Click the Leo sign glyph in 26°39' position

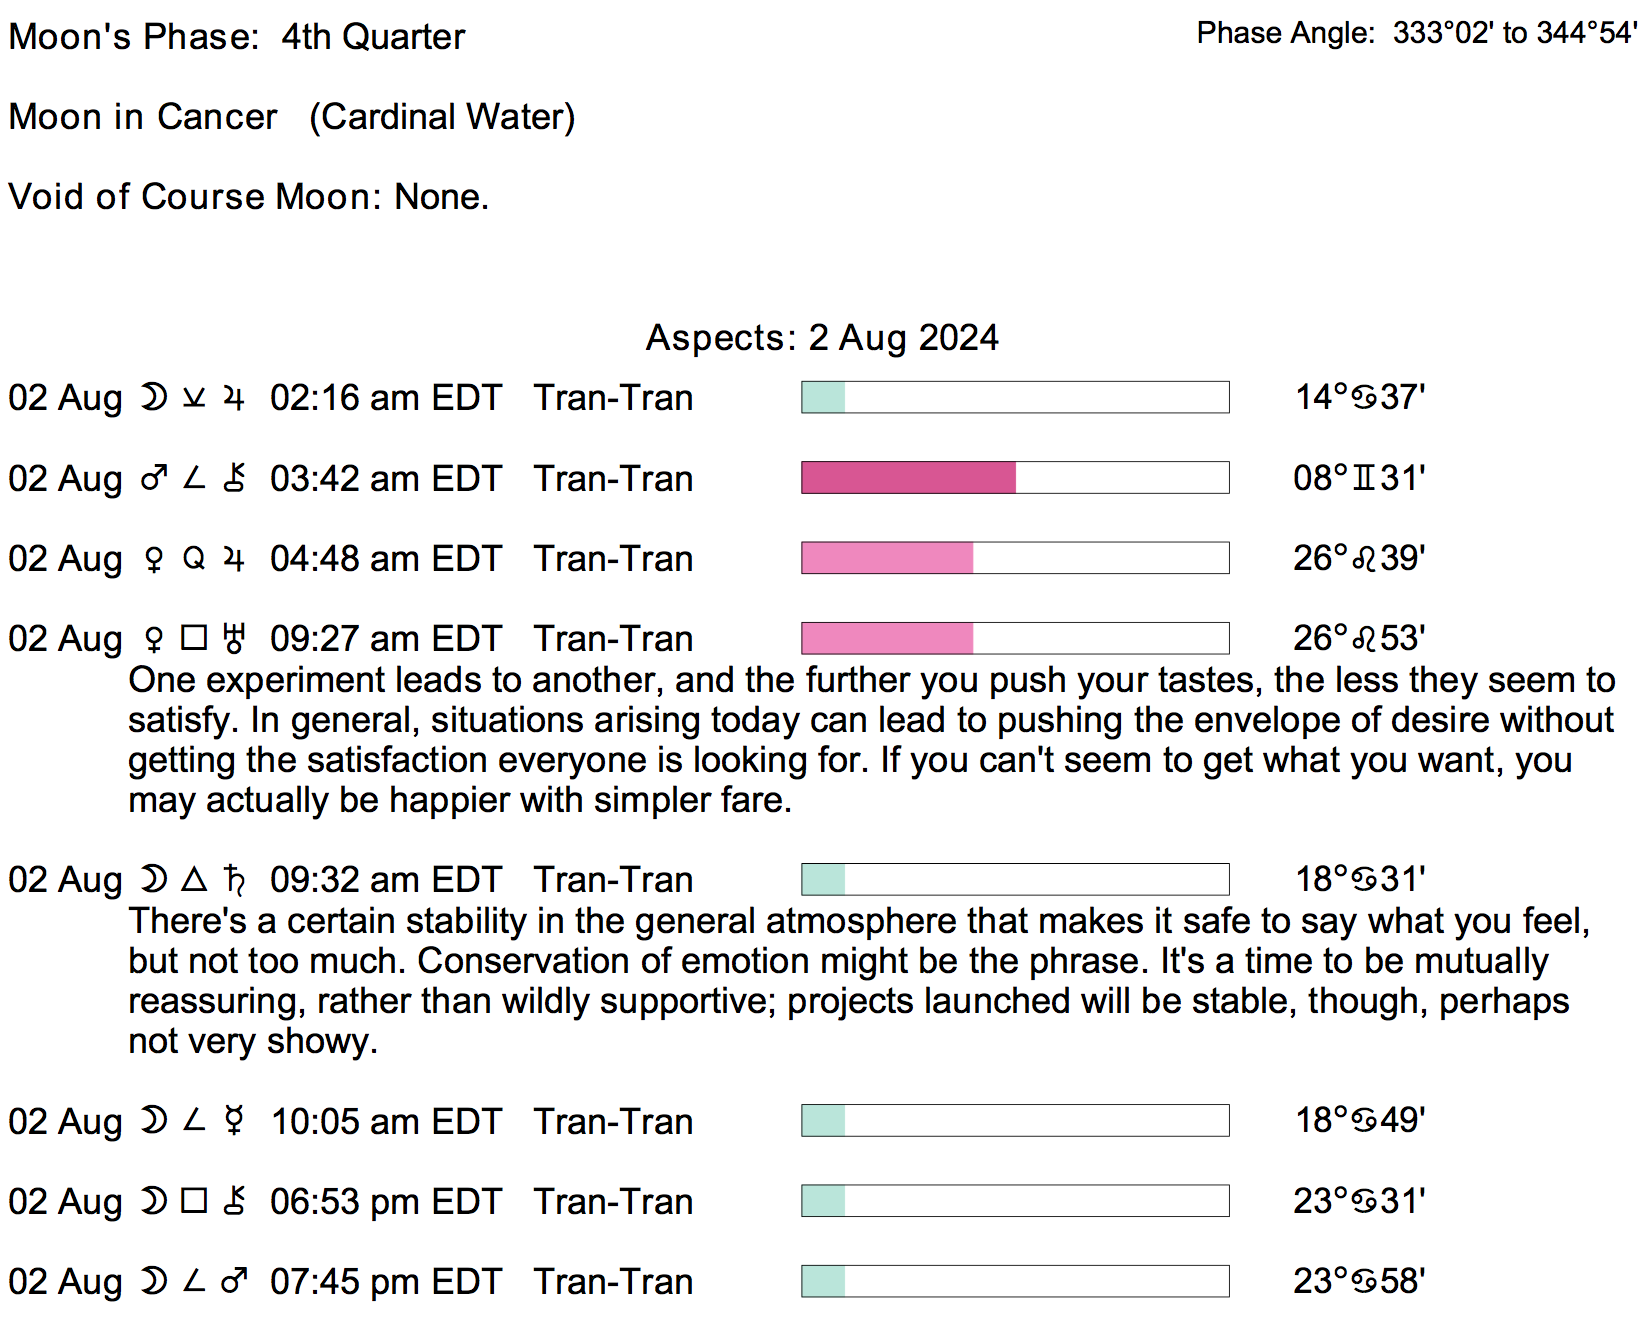(x=1364, y=559)
